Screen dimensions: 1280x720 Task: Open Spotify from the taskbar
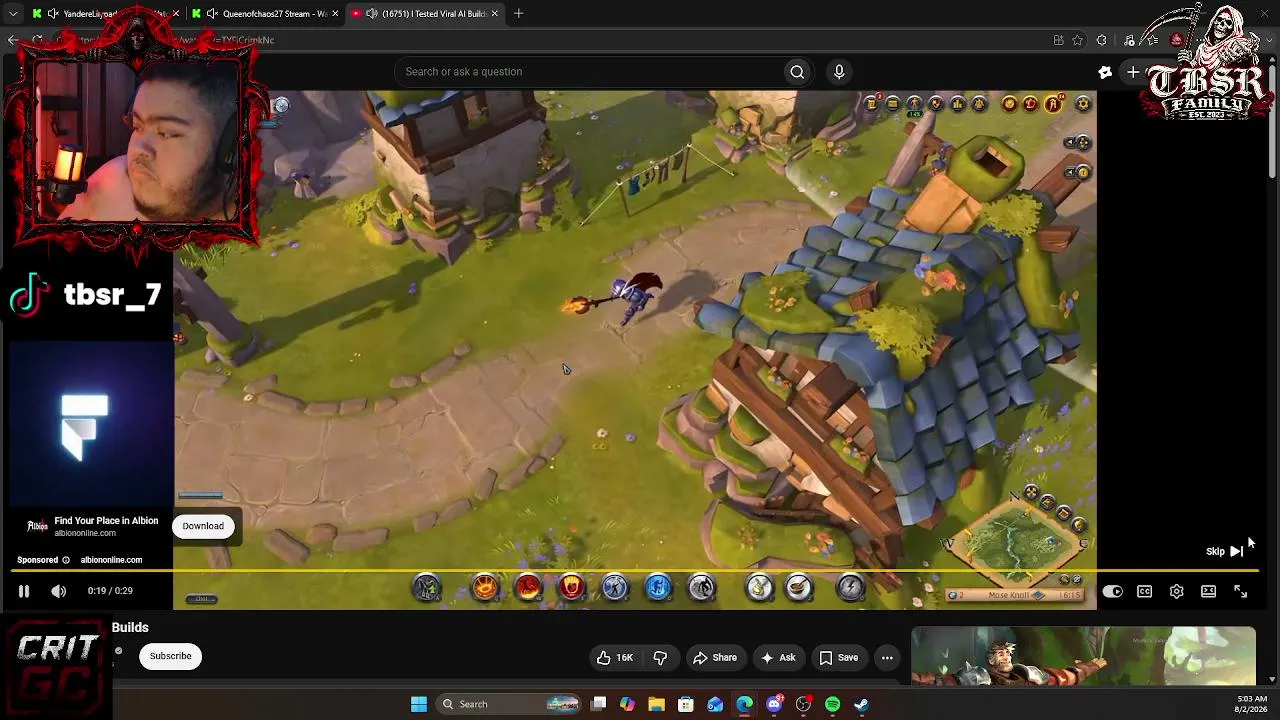(833, 704)
